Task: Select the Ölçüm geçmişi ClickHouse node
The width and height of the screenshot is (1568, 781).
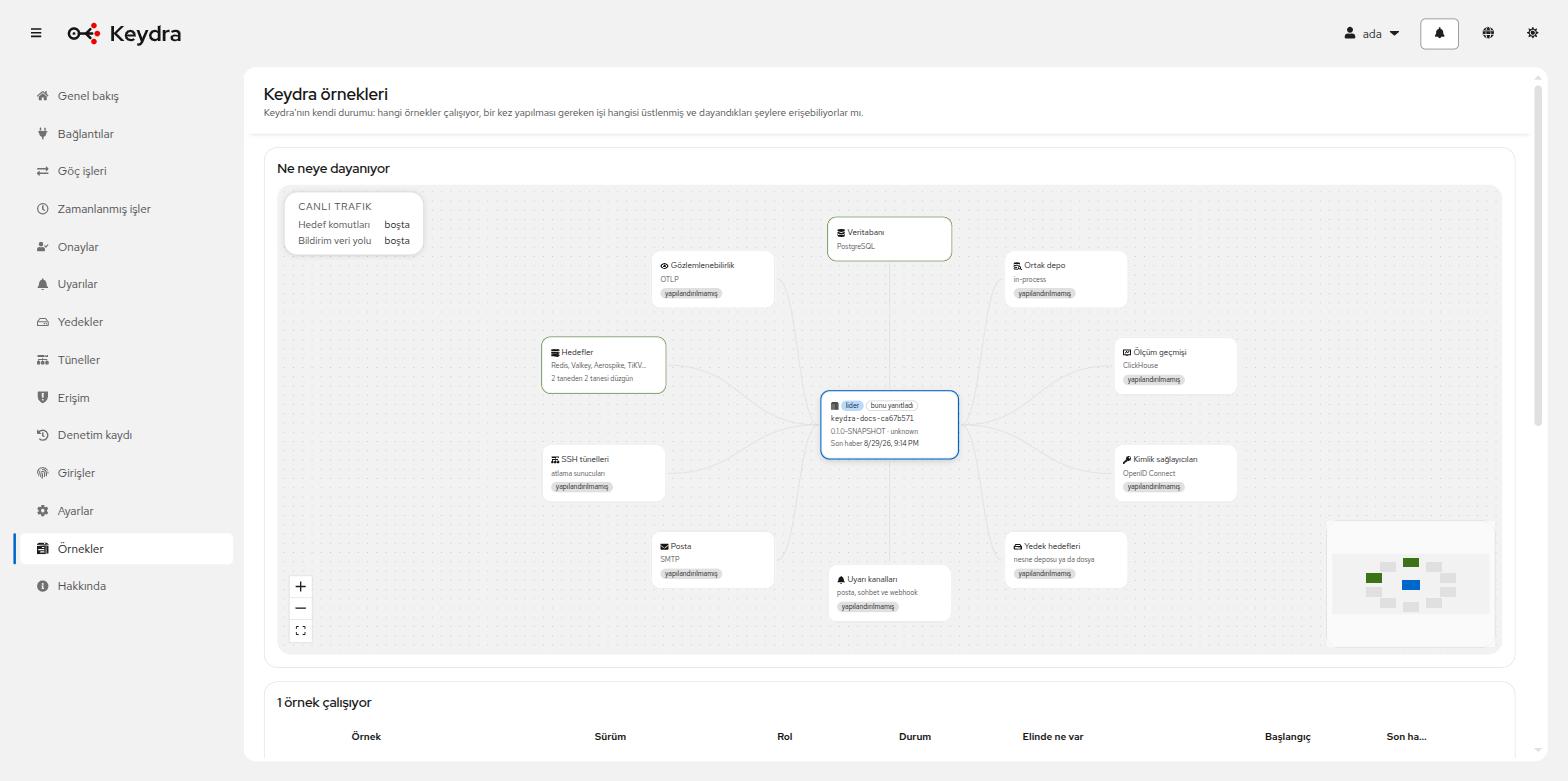Action: (x=1176, y=366)
